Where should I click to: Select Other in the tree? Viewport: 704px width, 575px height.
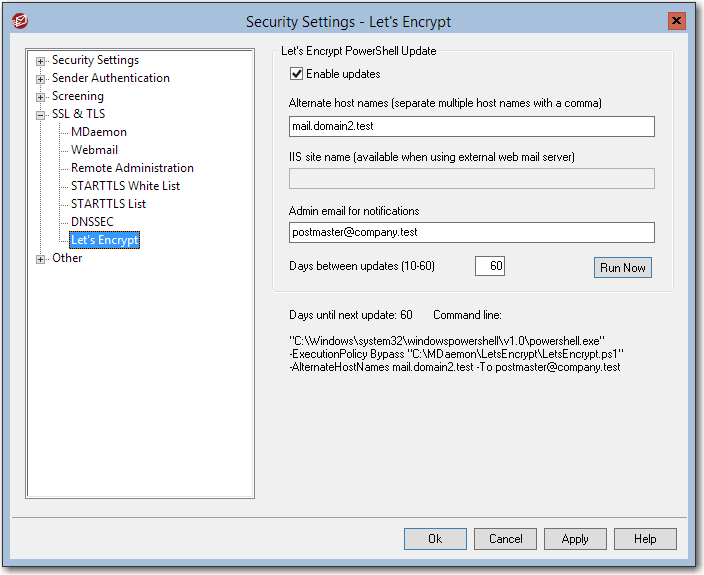coord(67,258)
